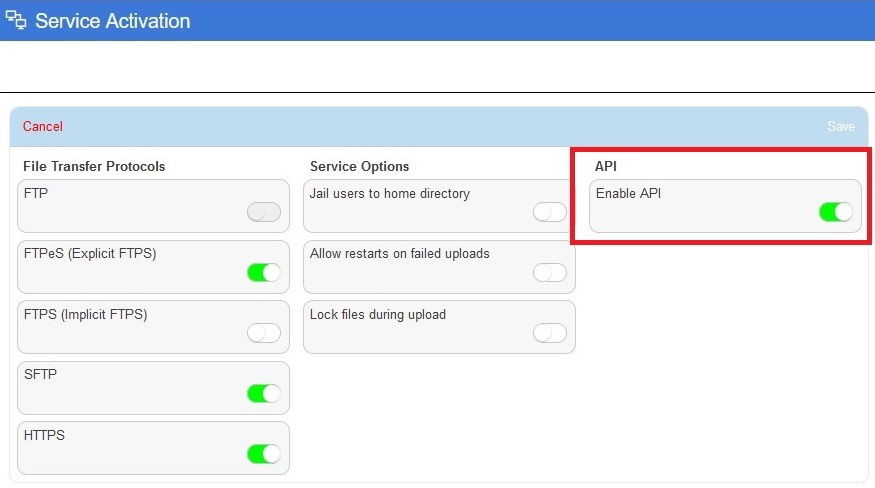Screen dimensions: 875x488
Task: Click the Service Activation network icon
Action: coord(16,20)
